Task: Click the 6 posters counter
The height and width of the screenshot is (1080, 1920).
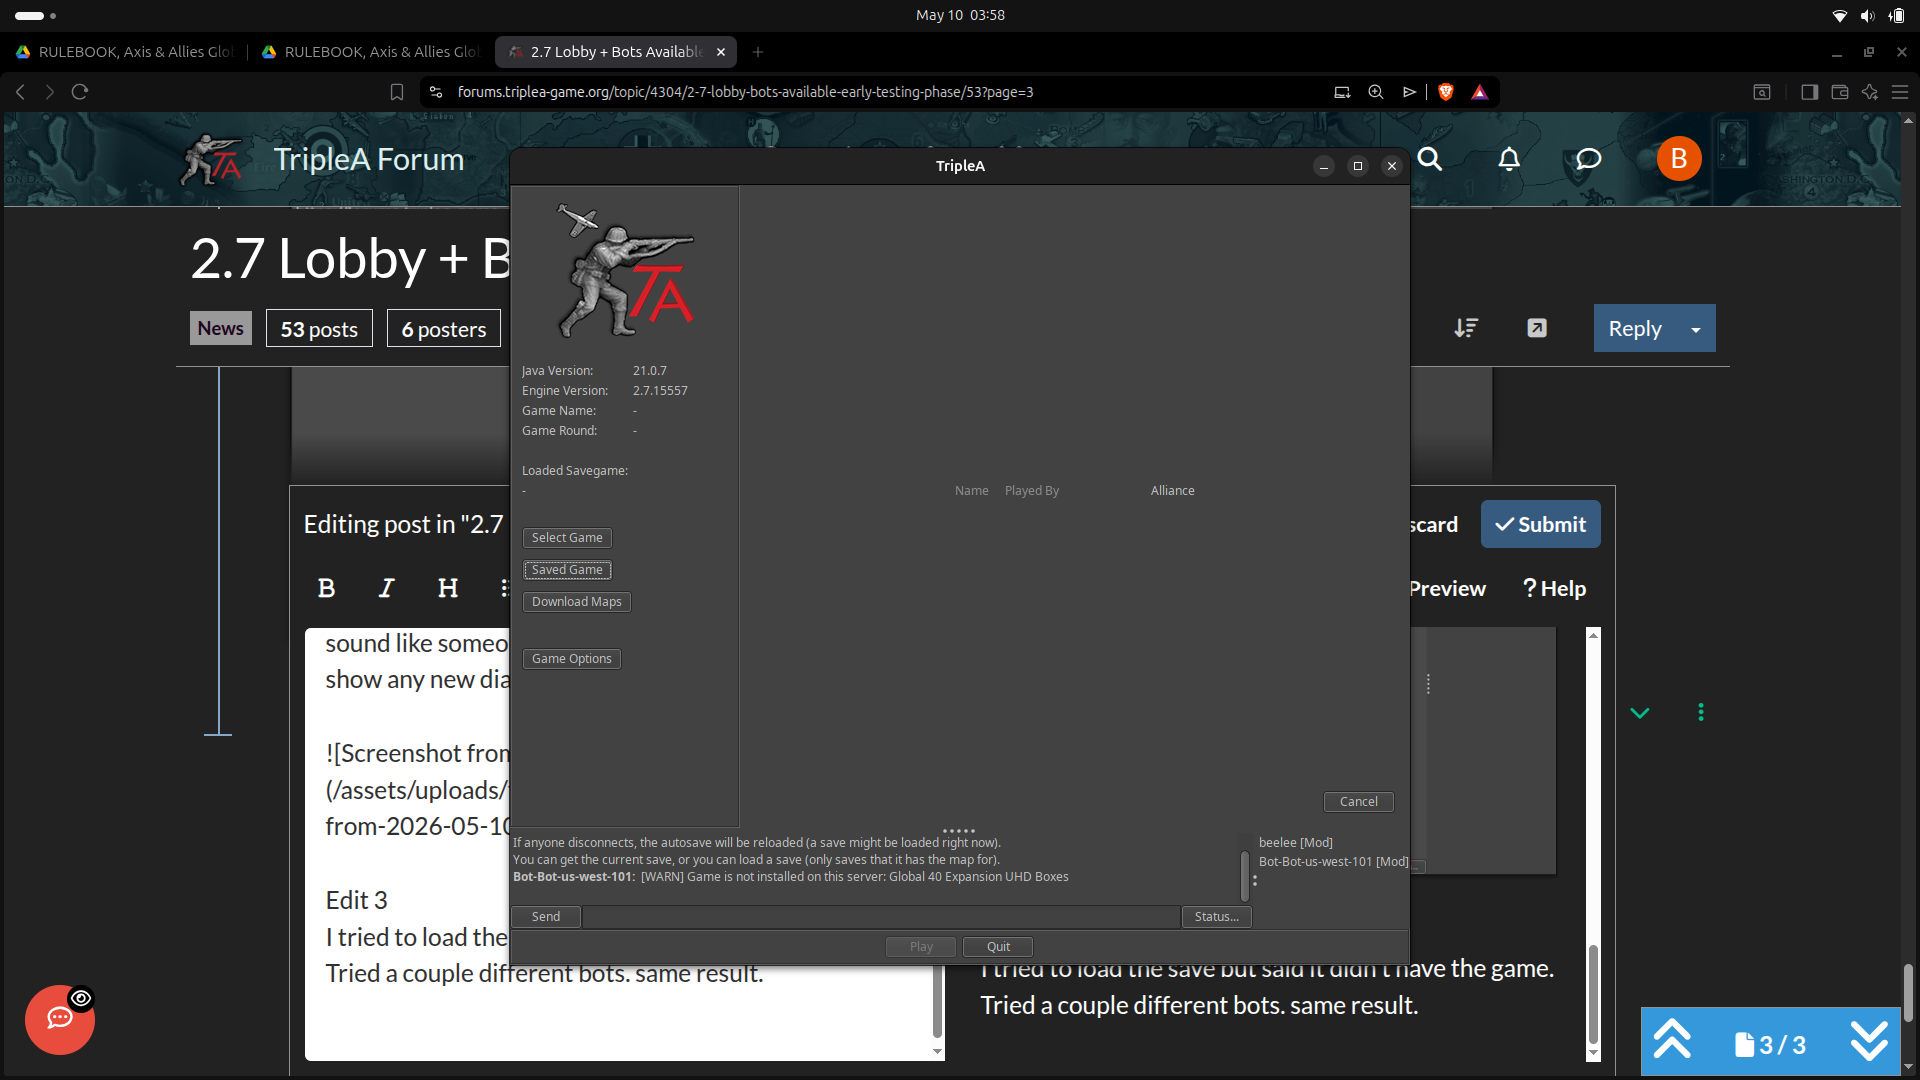Action: coord(444,328)
